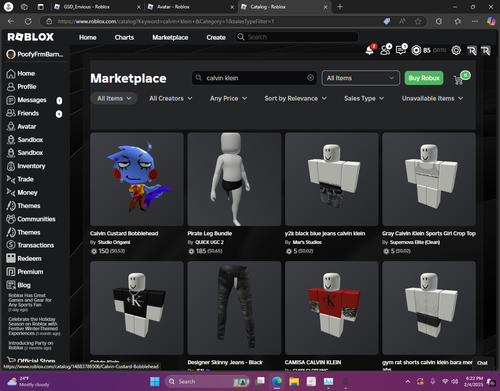Open friend requests icon in header

(385, 50)
